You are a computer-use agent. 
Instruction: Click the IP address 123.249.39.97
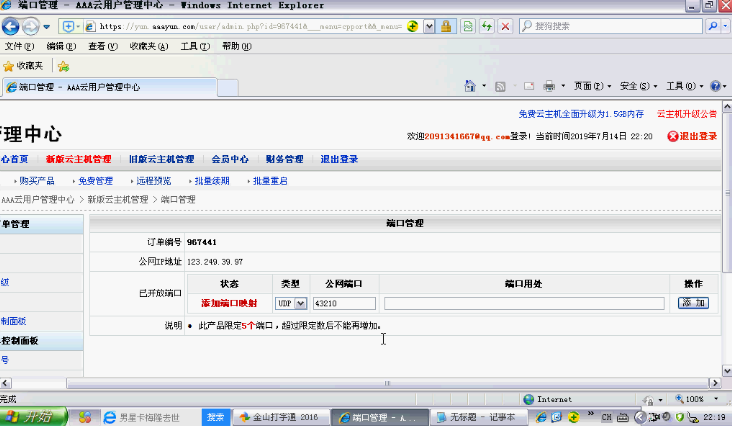coord(215,262)
